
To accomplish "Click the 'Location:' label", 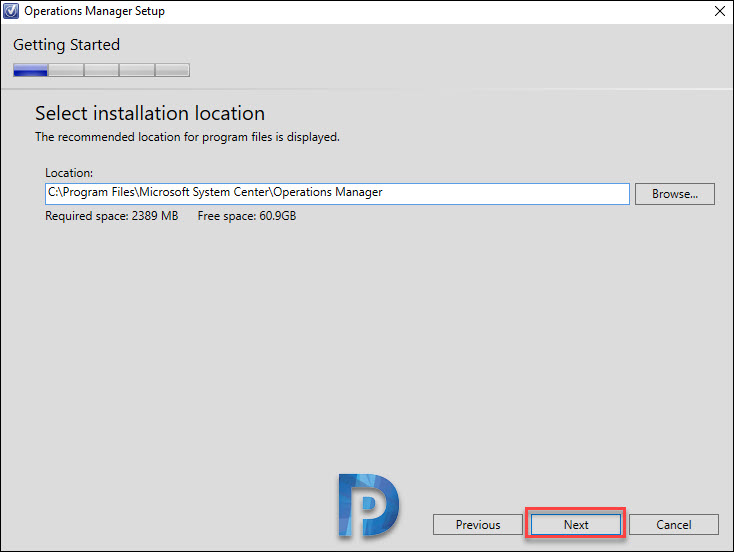I will (69, 173).
